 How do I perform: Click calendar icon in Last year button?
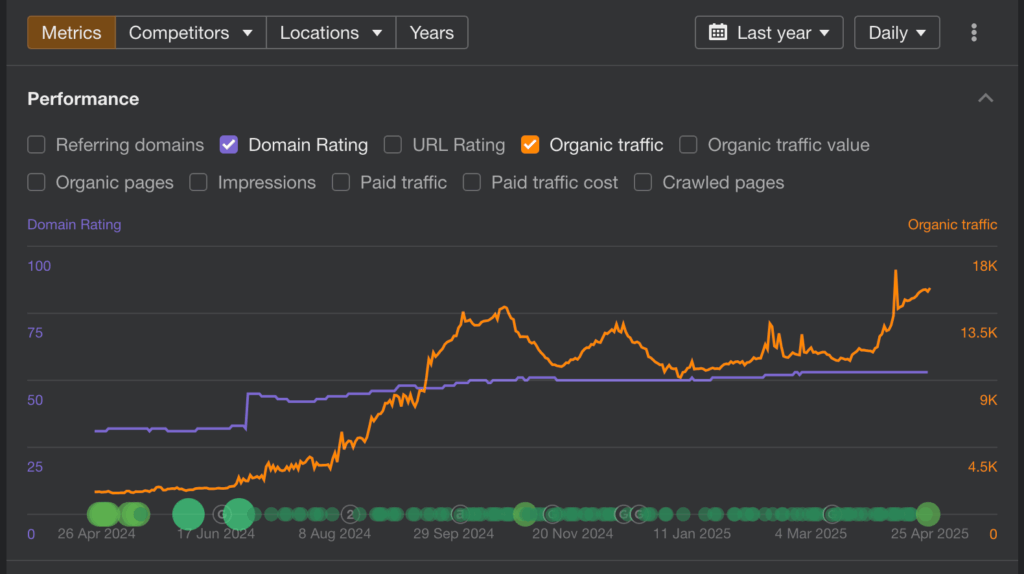pyautogui.click(x=717, y=32)
